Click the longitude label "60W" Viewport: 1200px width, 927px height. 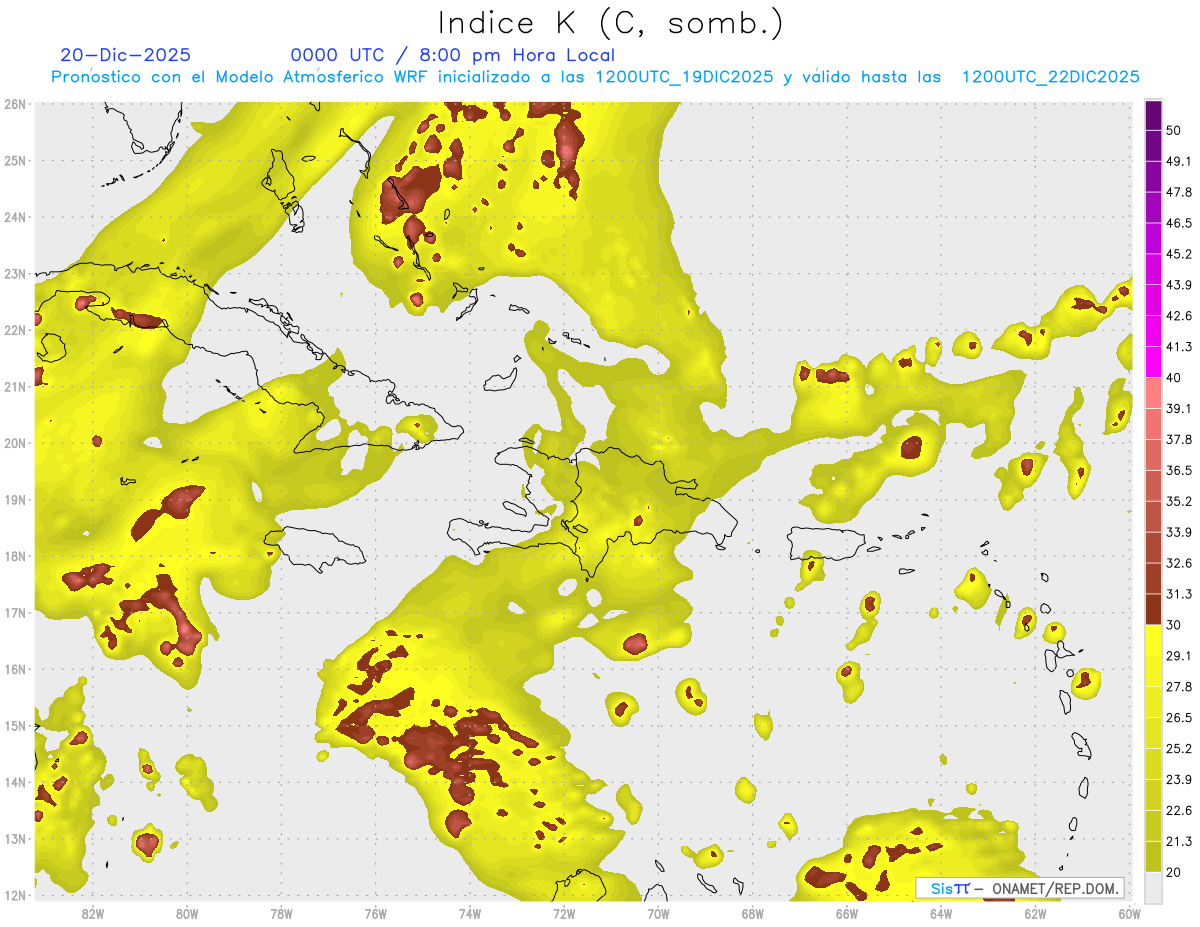point(1129,913)
